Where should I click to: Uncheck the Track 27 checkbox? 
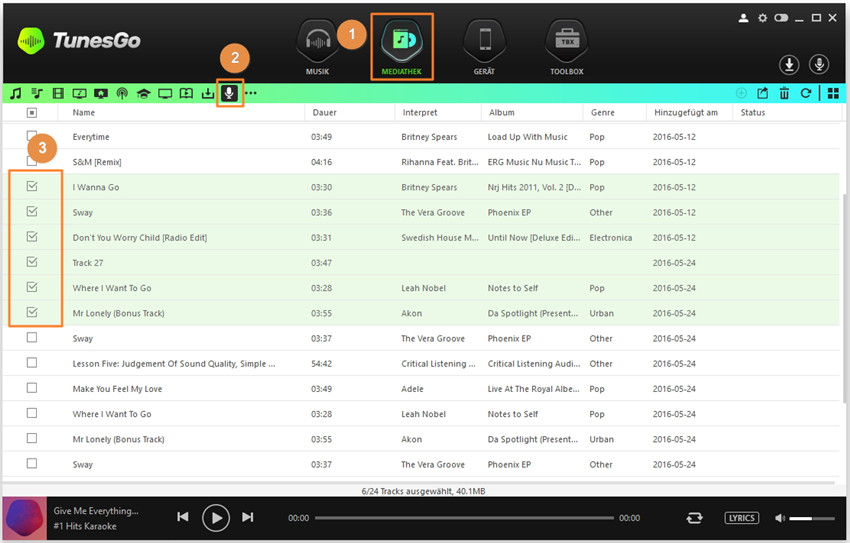click(32, 262)
